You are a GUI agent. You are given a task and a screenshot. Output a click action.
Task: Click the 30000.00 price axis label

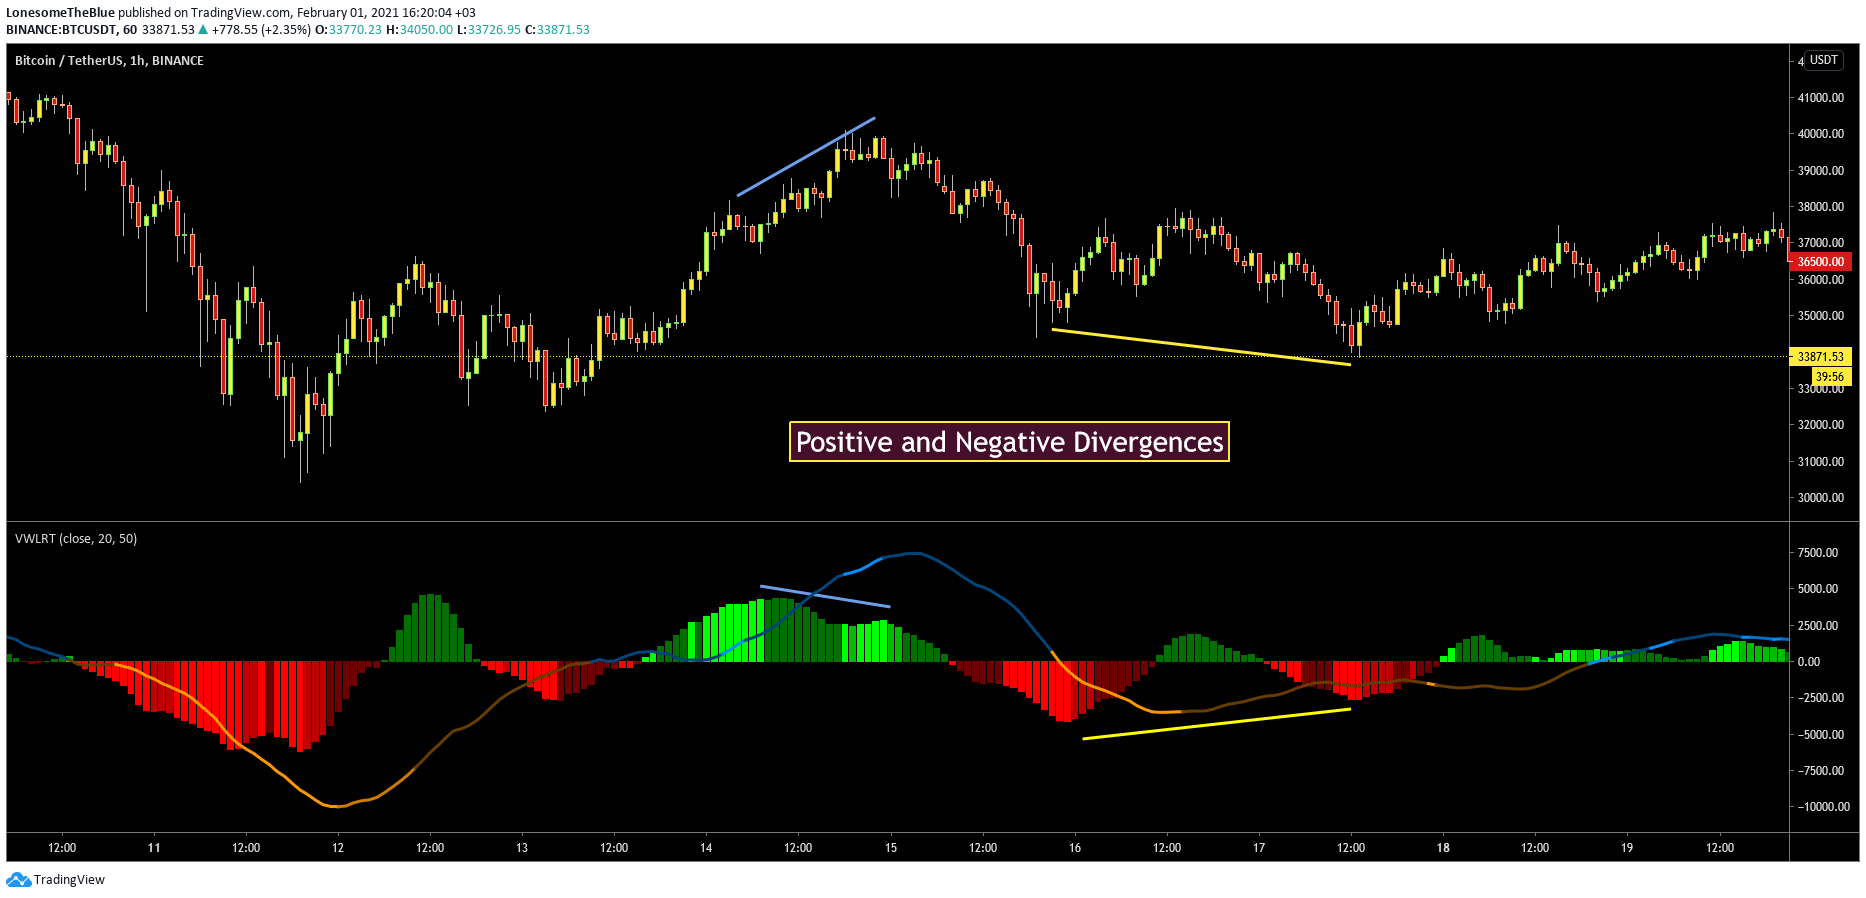coord(1821,498)
